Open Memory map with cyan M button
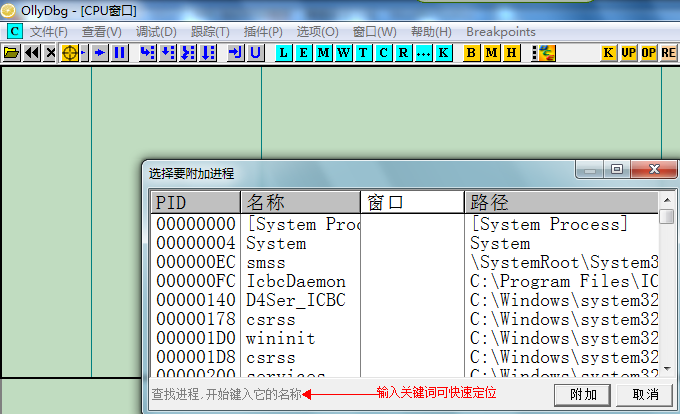The height and width of the screenshot is (414, 680). click(x=324, y=53)
